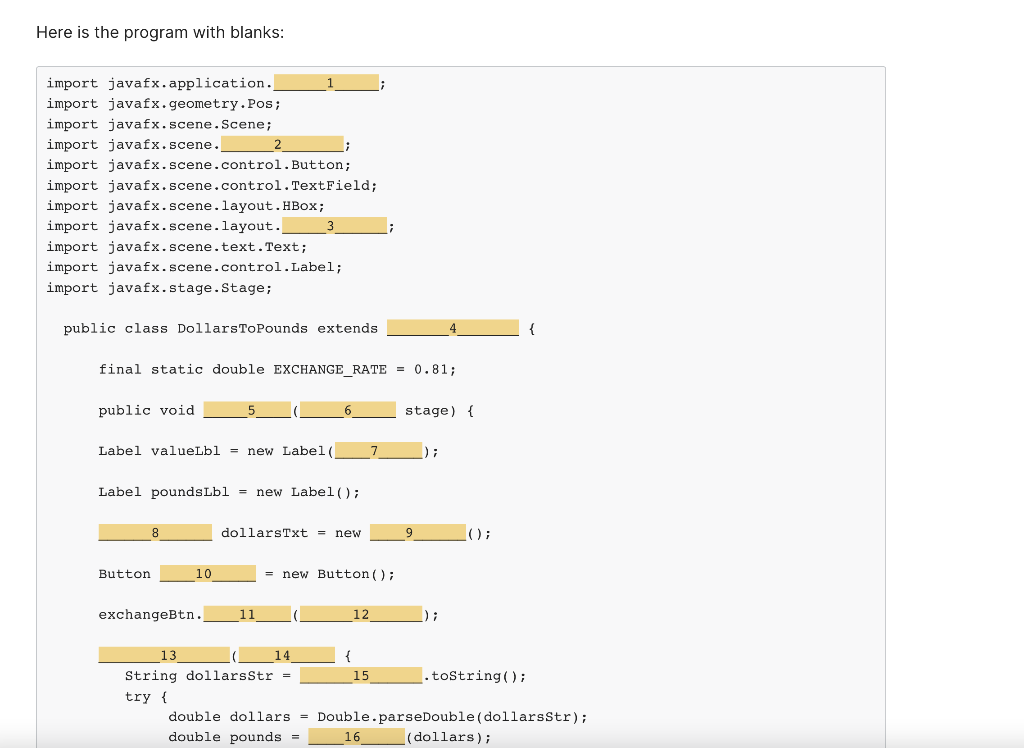Select blank 4 after extends keyword

452,328
